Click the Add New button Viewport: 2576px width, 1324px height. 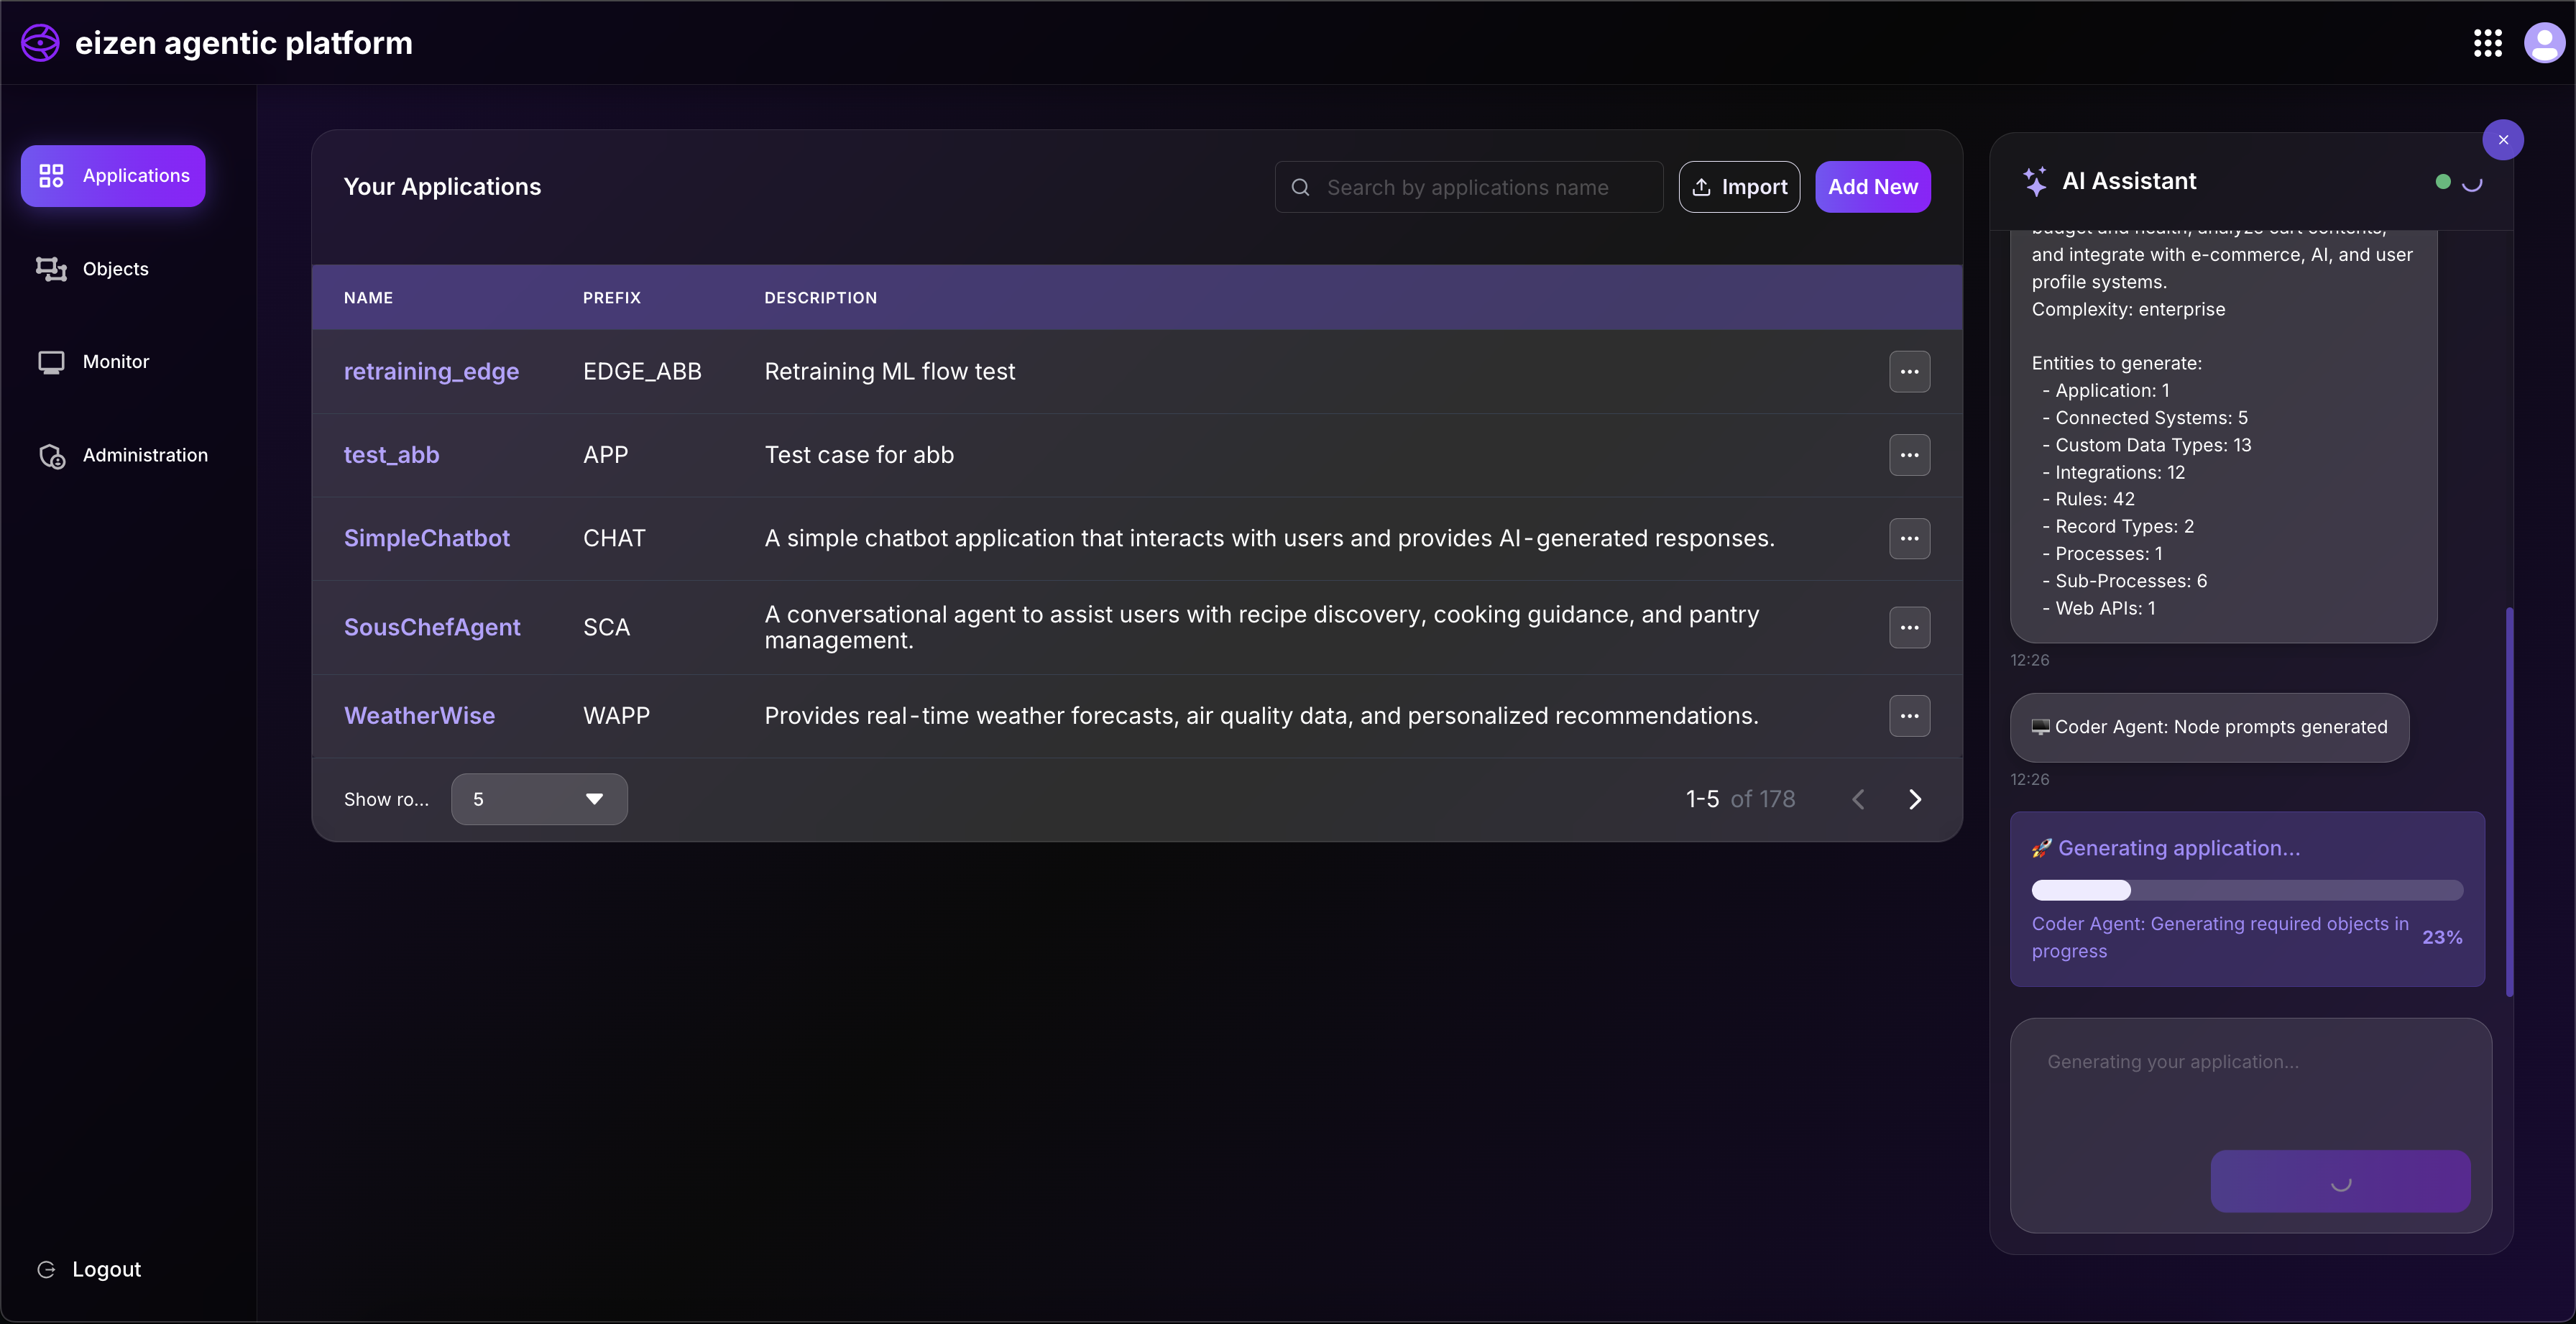click(1872, 187)
